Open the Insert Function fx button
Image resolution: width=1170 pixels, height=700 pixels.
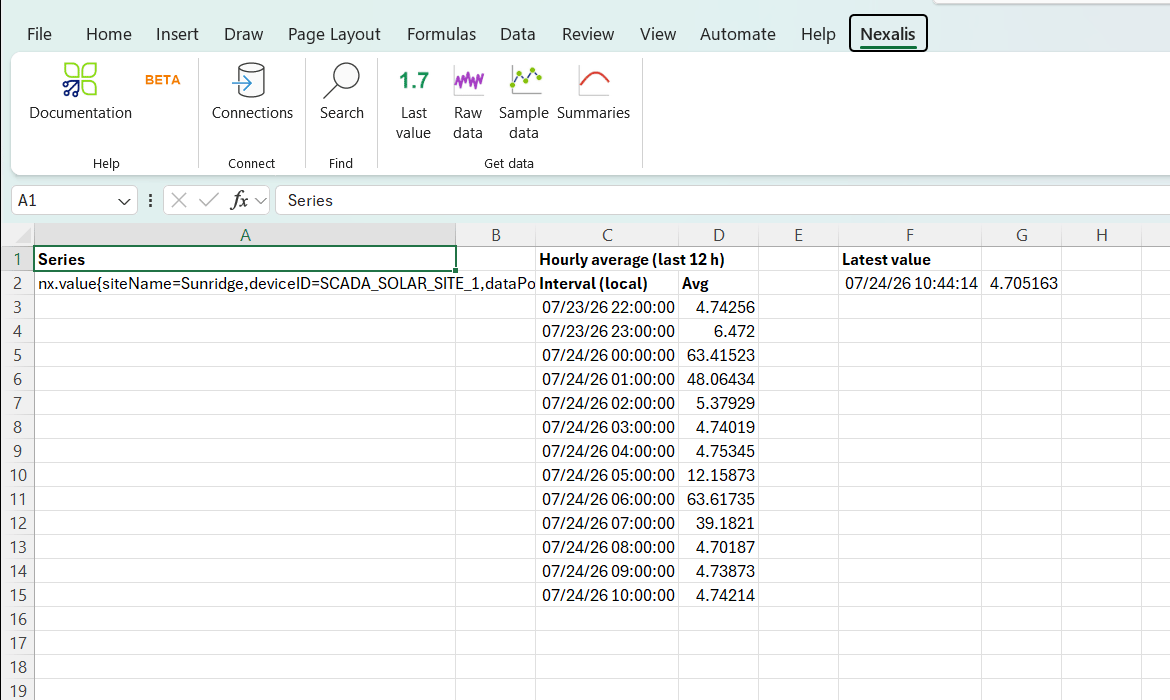tap(239, 200)
